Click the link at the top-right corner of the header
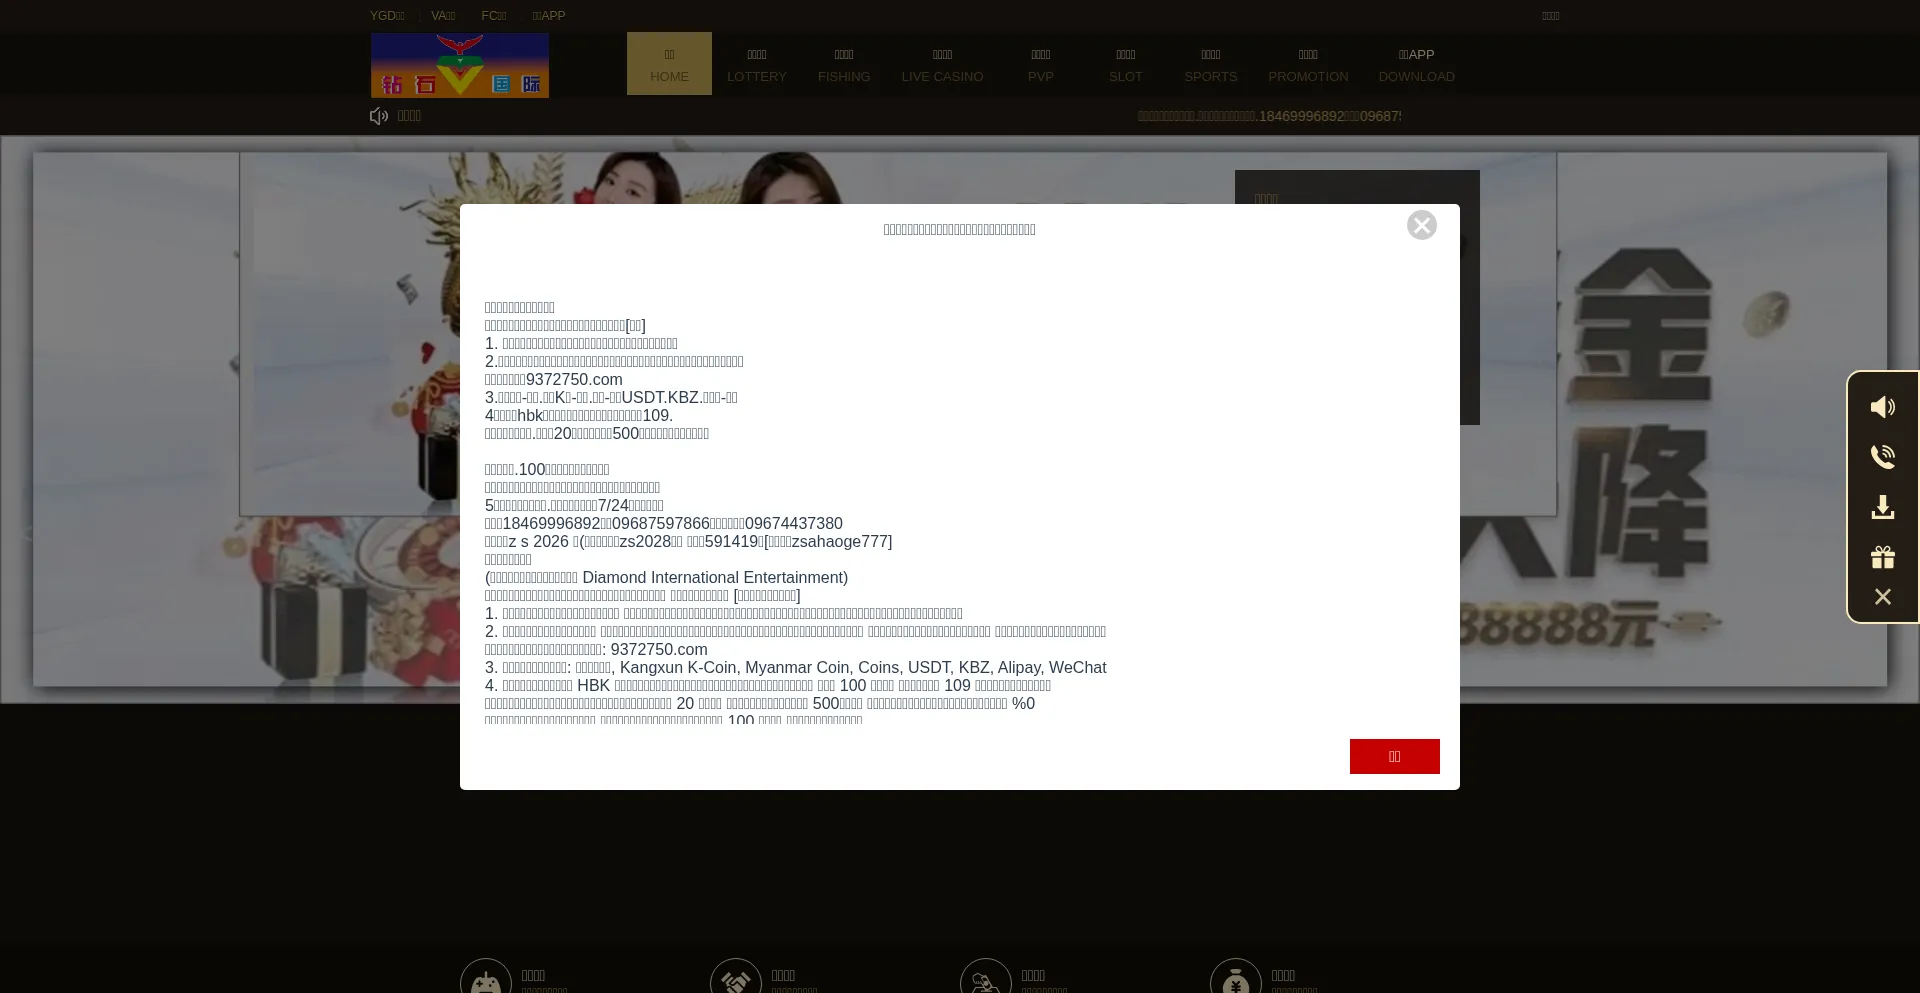Viewport: 1920px width, 993px height. pyautogui.click(x=1551, y=16)
